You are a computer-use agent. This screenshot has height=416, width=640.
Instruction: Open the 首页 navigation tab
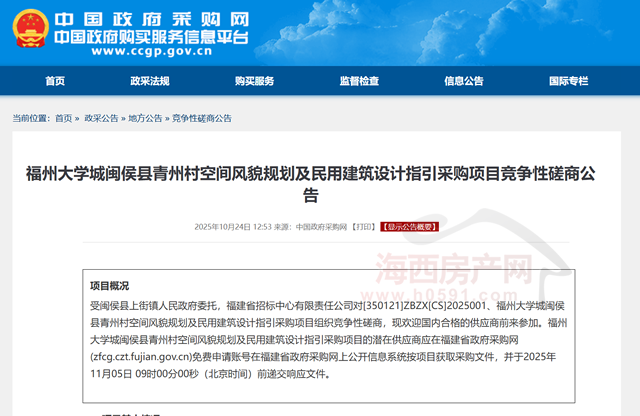click(x=55, y=81)
